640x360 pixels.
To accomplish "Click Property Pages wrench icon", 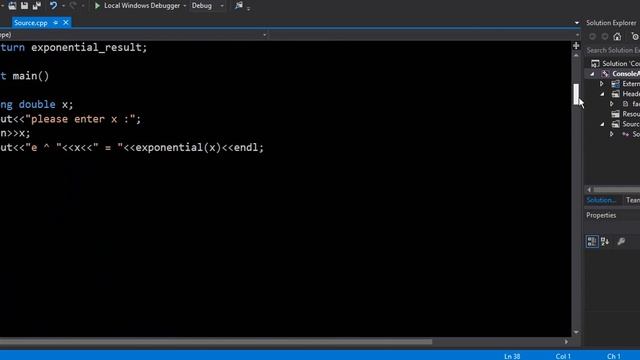I will 621,241.
